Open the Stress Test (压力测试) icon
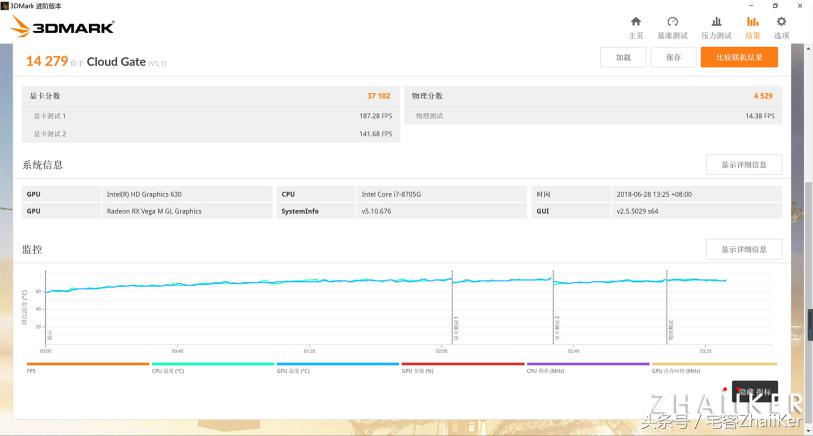This screenshot has width=813, height=436. pyautogui.click(x=716, y=26)
